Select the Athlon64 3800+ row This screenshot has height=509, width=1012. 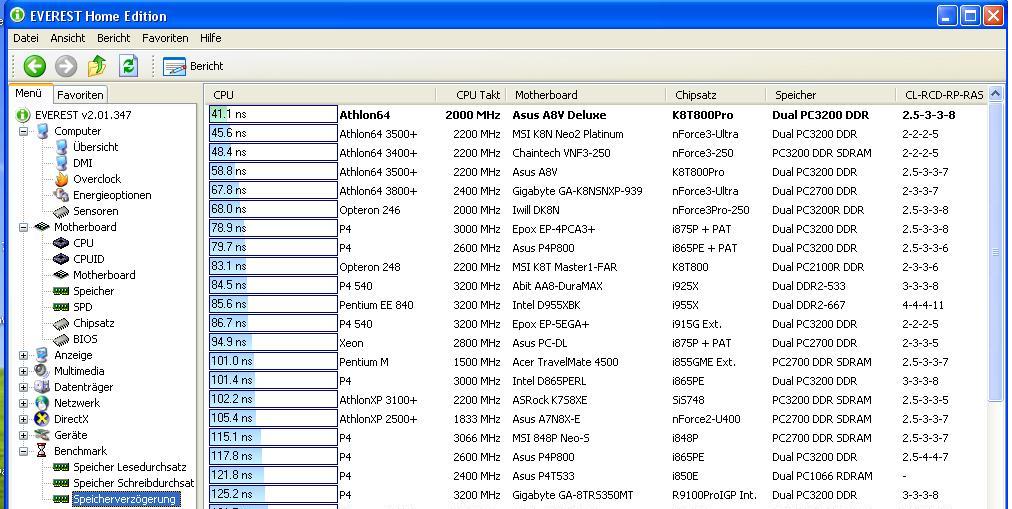click(x=598, y=191)
